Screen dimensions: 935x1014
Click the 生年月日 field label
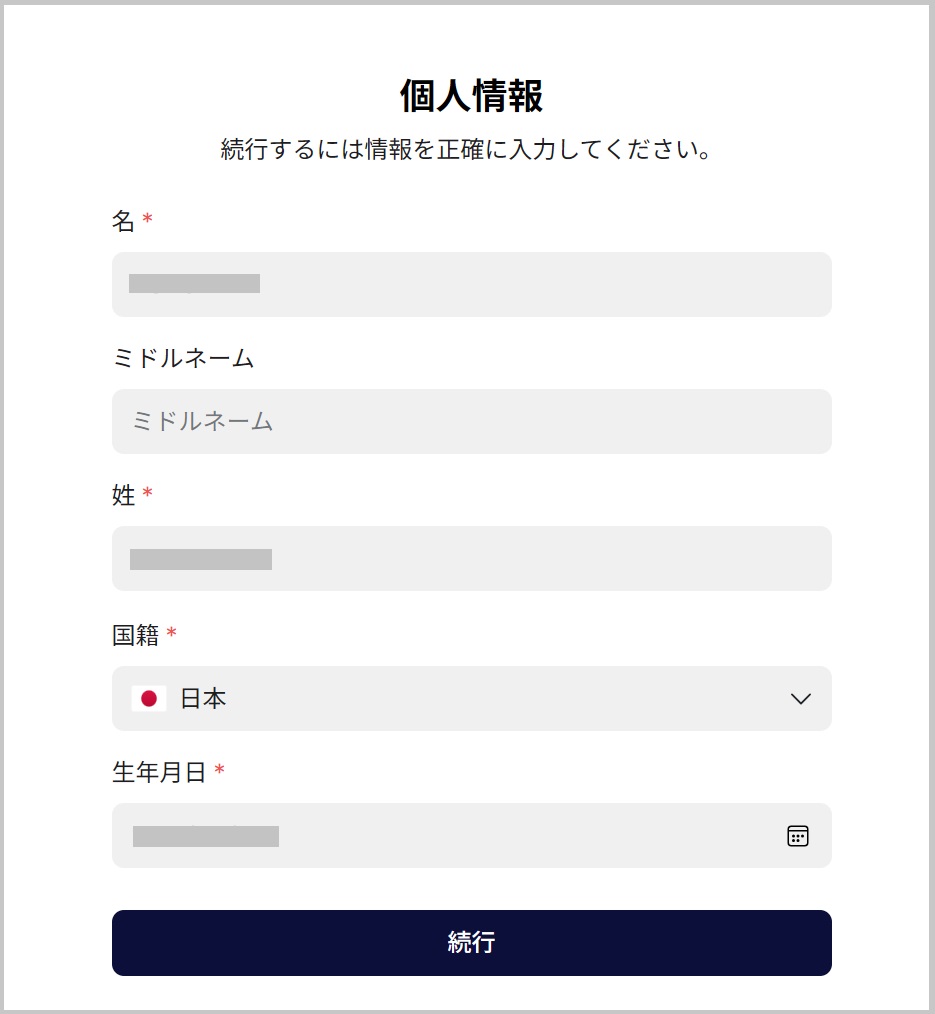tap(159, 772)
